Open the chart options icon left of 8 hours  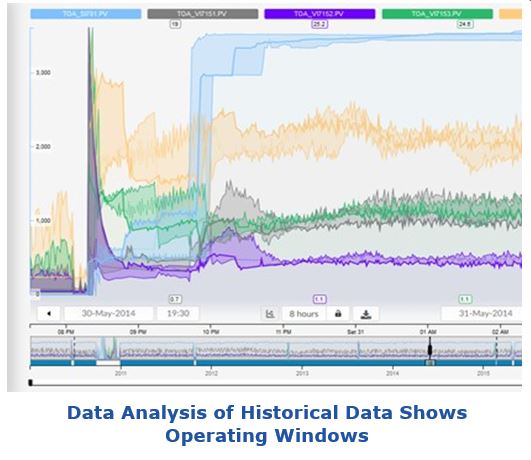(x=270, y=314)
